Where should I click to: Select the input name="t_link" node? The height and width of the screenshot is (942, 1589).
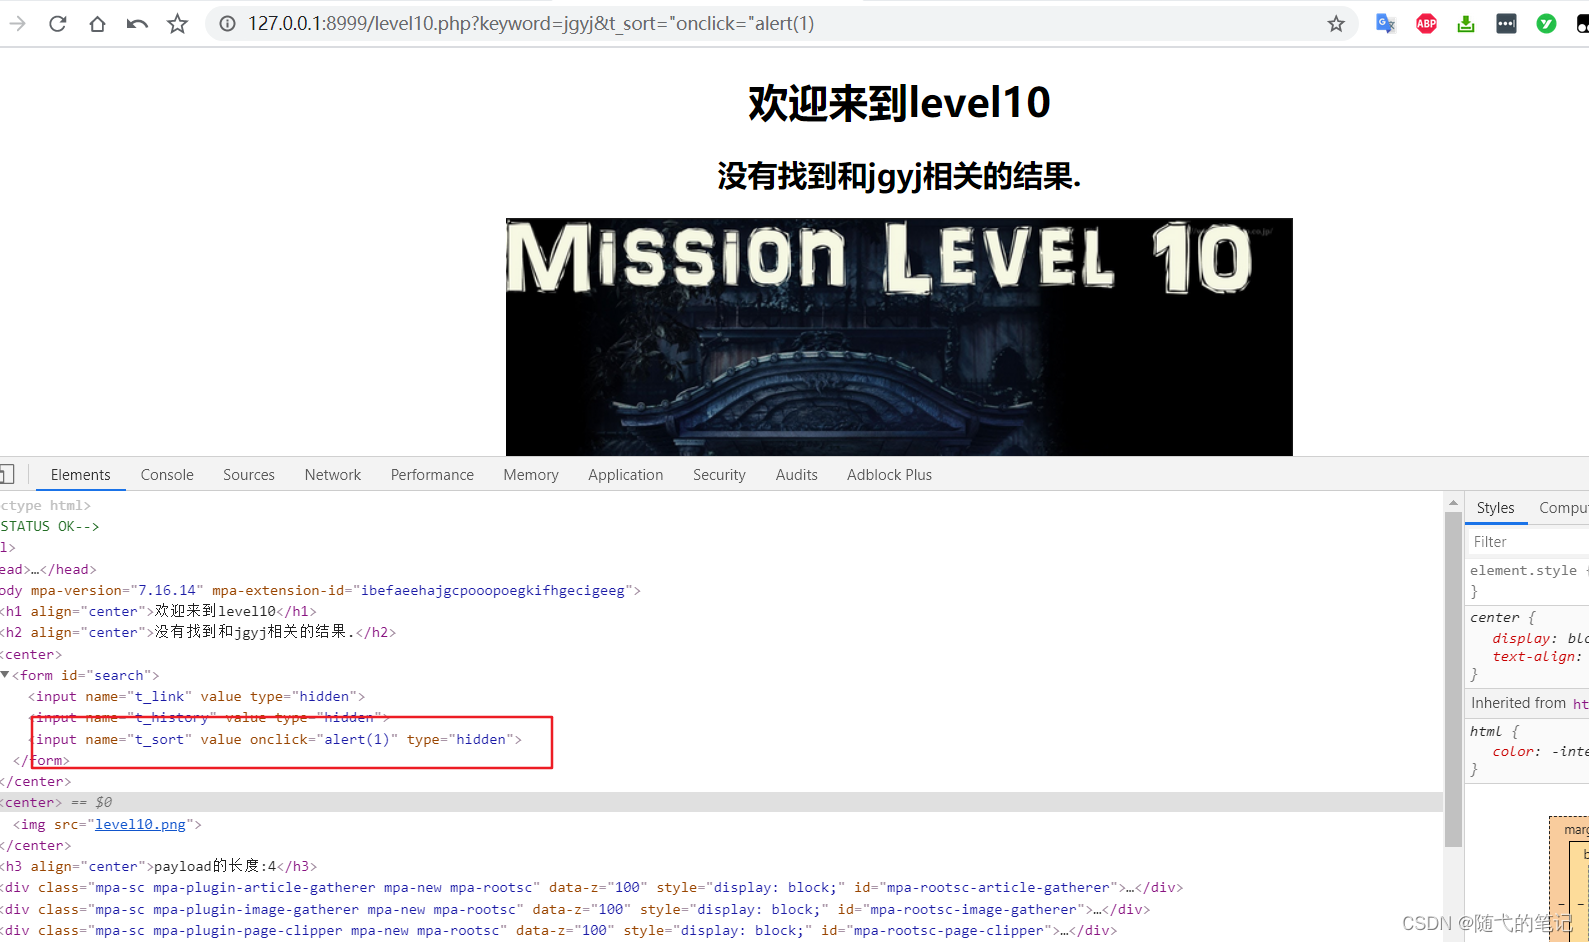[196, 696]
